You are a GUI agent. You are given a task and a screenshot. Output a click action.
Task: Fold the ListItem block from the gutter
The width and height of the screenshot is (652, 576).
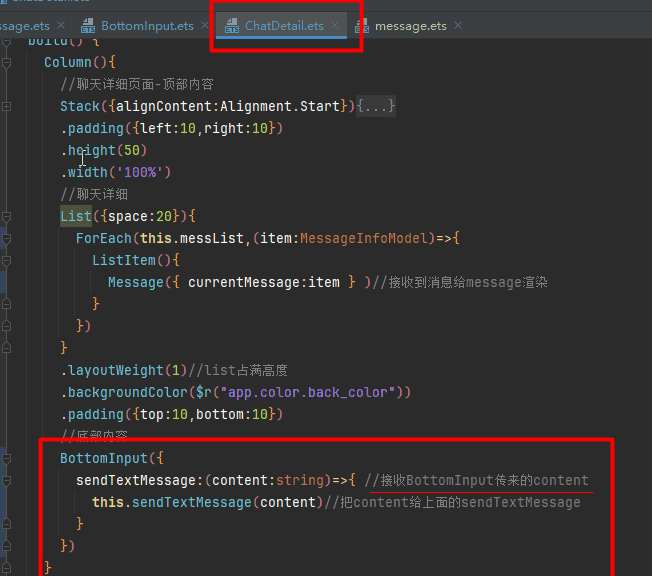[x=6, y=260]
